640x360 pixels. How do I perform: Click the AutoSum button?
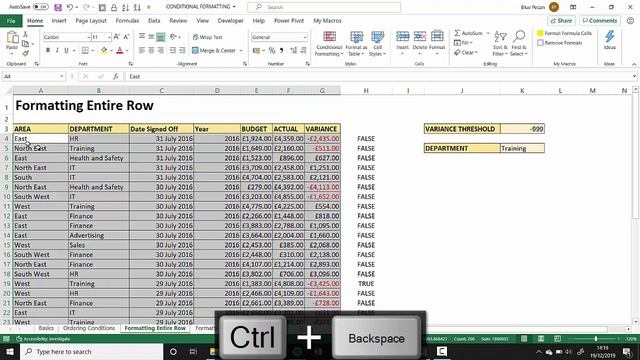(x=468, y=33)
